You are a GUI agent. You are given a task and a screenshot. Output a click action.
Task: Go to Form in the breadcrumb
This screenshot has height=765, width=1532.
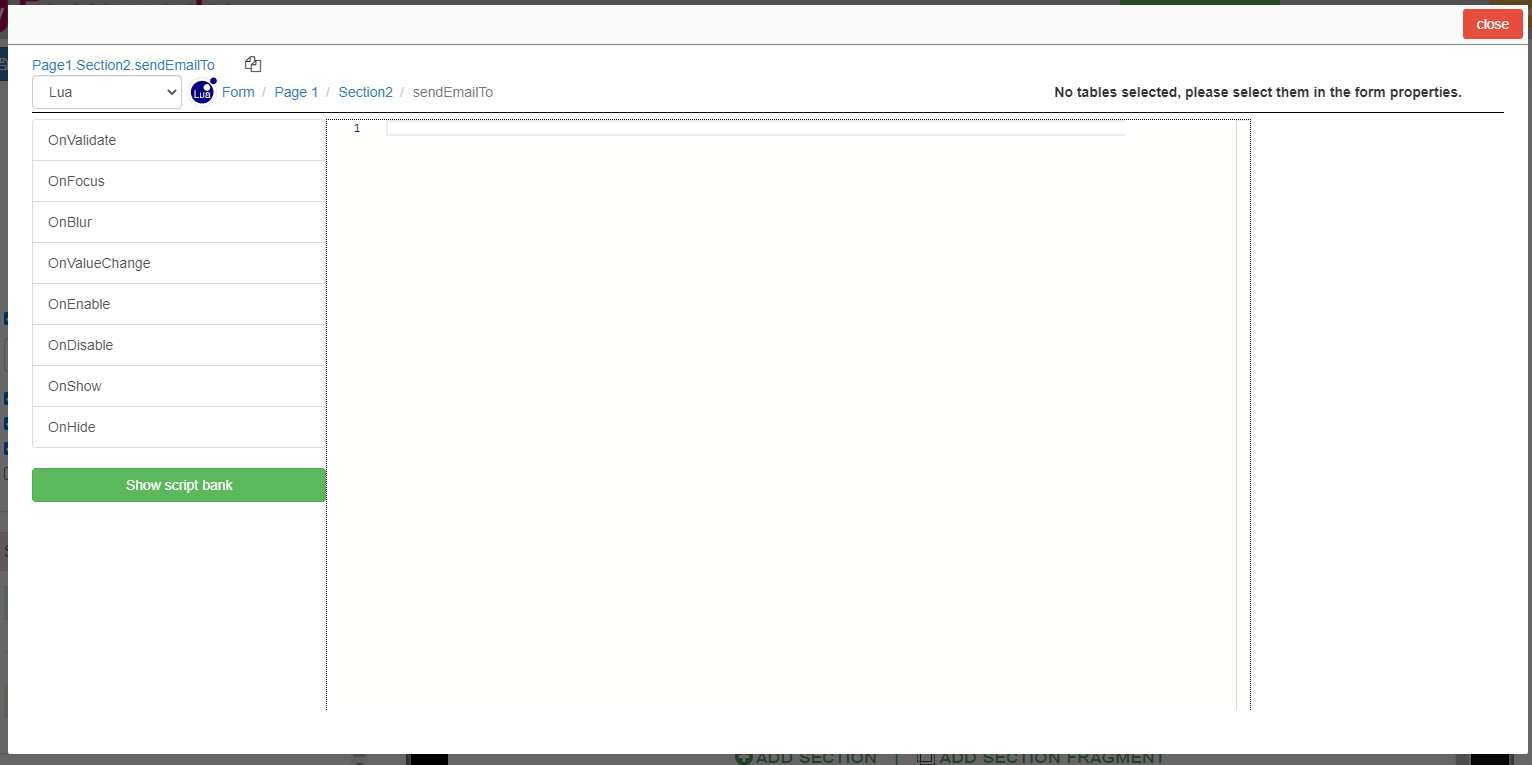238,92
